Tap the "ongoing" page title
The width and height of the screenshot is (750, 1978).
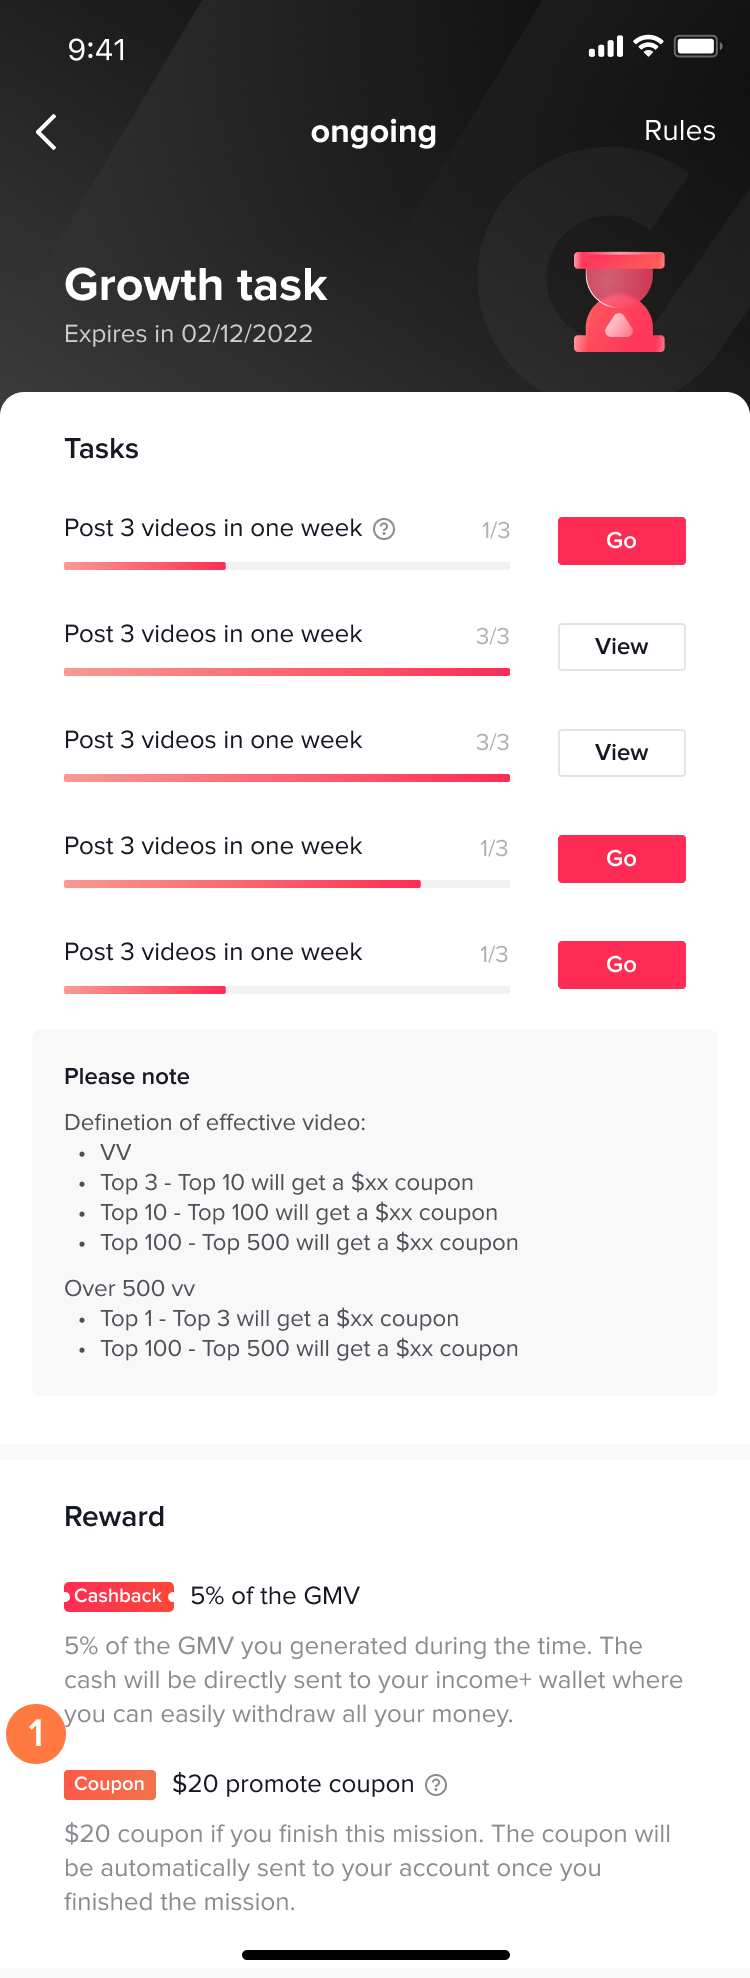click(x=374, y=131)
